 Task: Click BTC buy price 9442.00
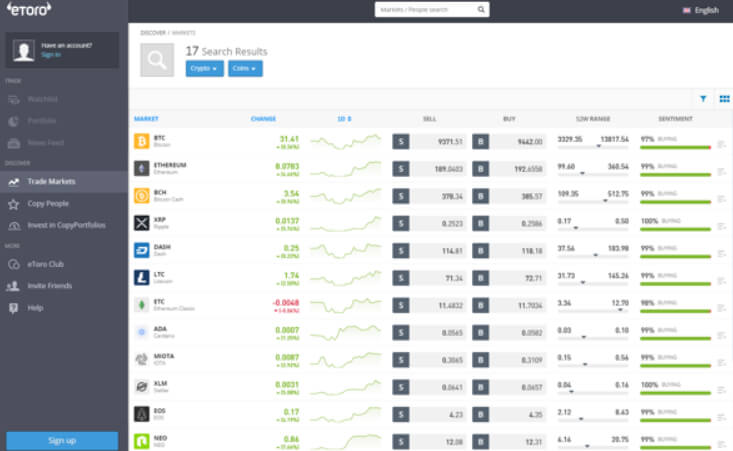[x=518, y=142]
